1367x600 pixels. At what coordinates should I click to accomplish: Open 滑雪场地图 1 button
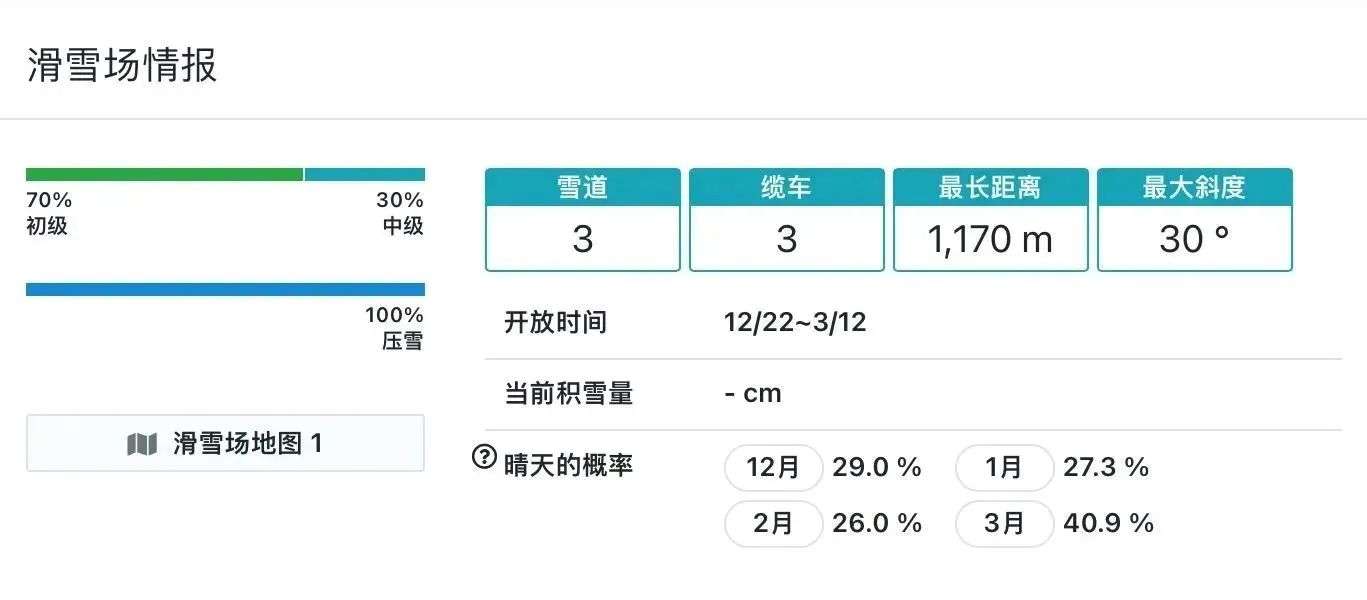pos(225,443)
